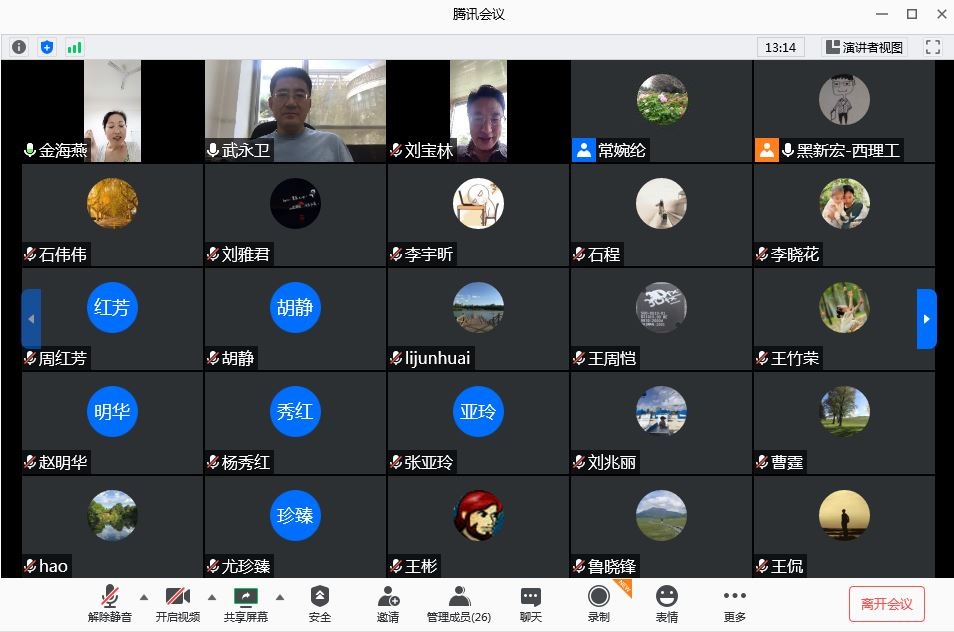Expand share options arrow beside 共享屏幕
The height and width of the screenshot is (632, 954).
279,597
